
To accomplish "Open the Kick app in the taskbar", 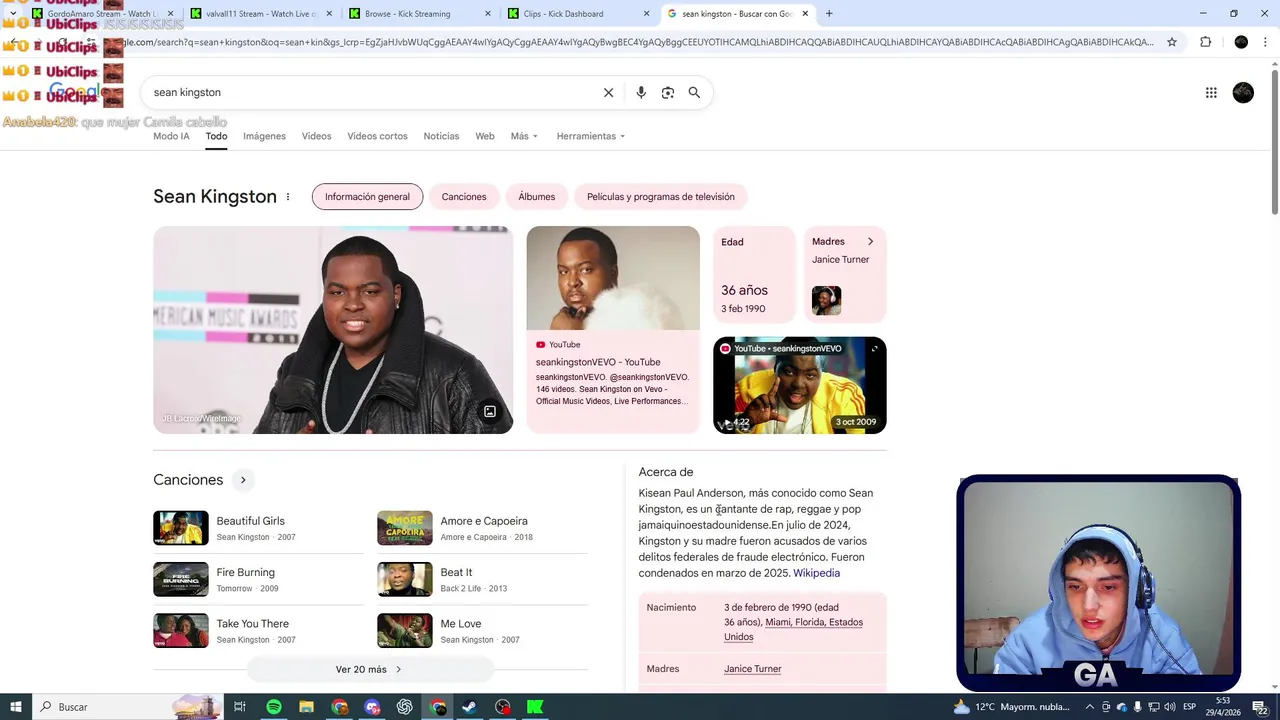I will [x=535, y=707].
